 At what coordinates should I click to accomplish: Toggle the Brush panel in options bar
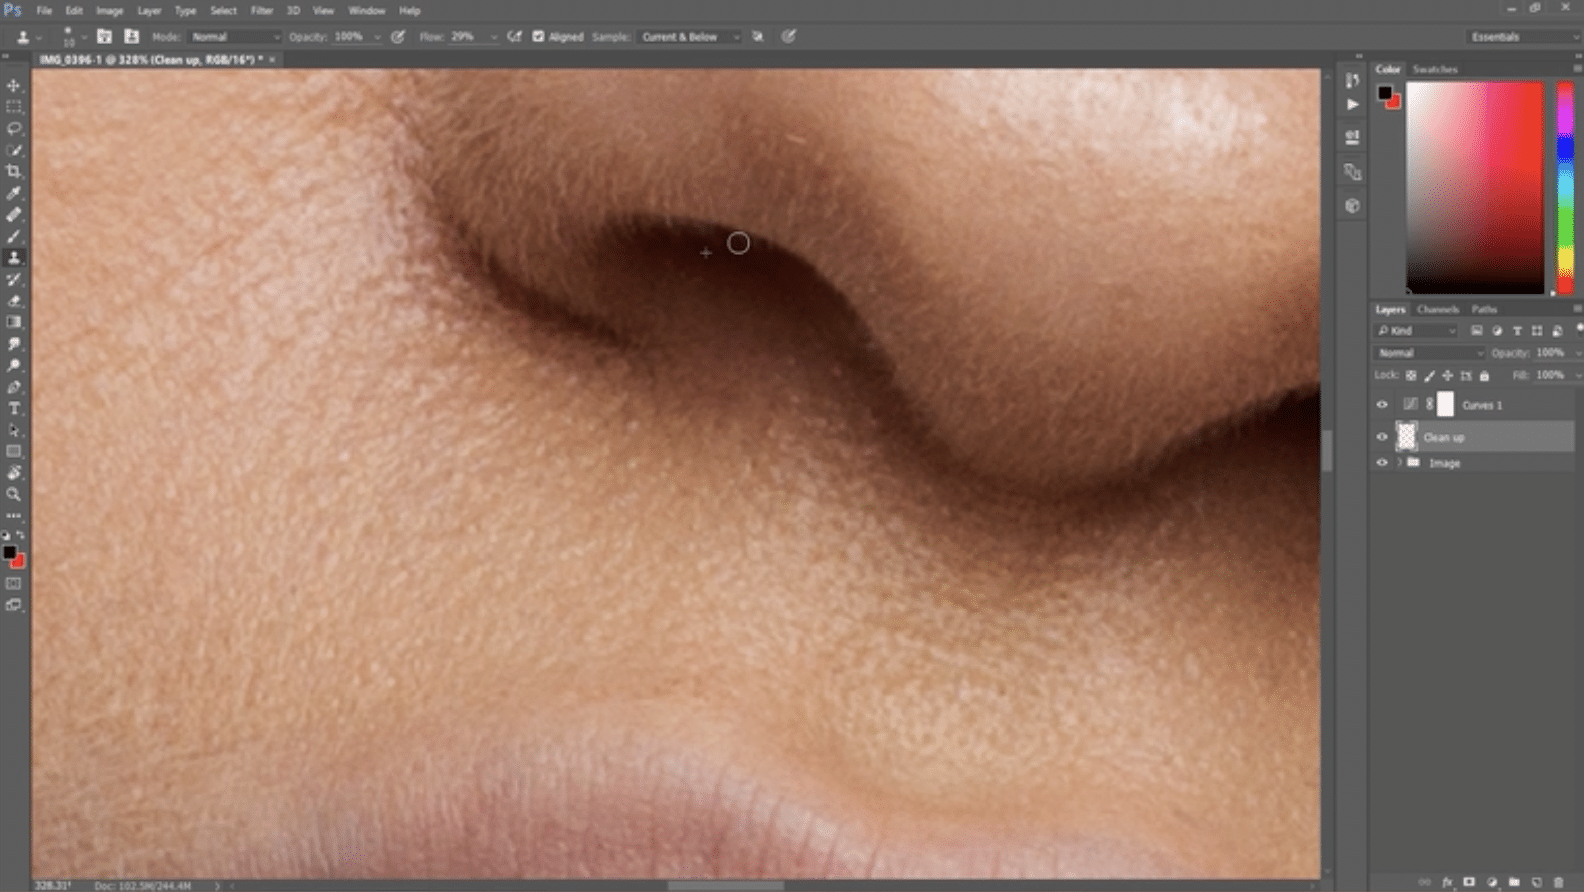tap(104, 36)
